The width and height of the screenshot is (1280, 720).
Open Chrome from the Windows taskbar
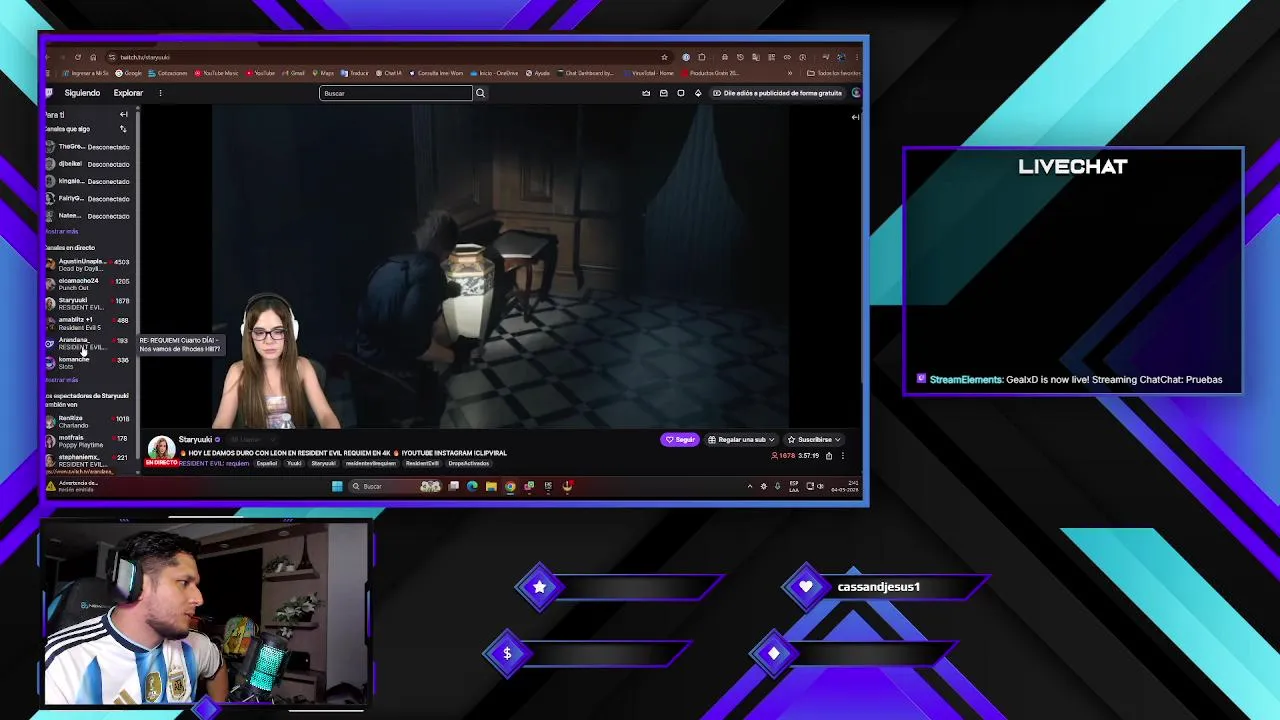[510, 487]
